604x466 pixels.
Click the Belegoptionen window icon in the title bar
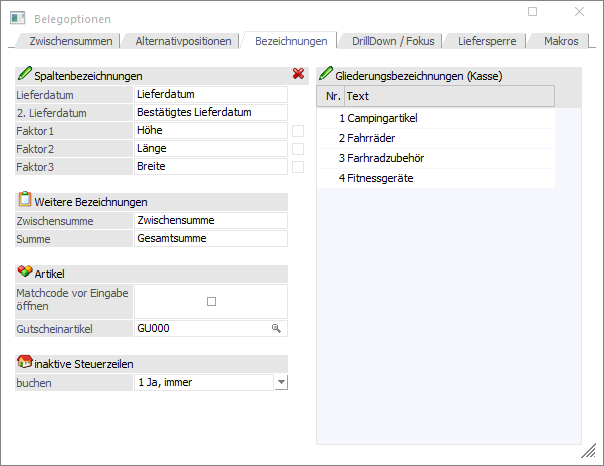coord(17,18)
